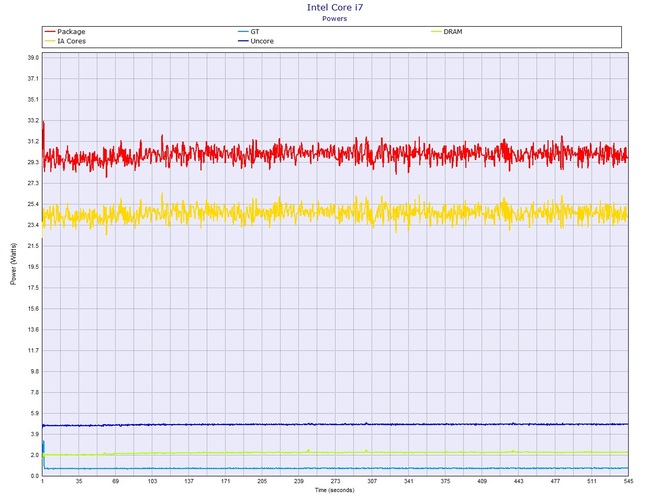Click the red Package legend line swatch

[50, 32]
